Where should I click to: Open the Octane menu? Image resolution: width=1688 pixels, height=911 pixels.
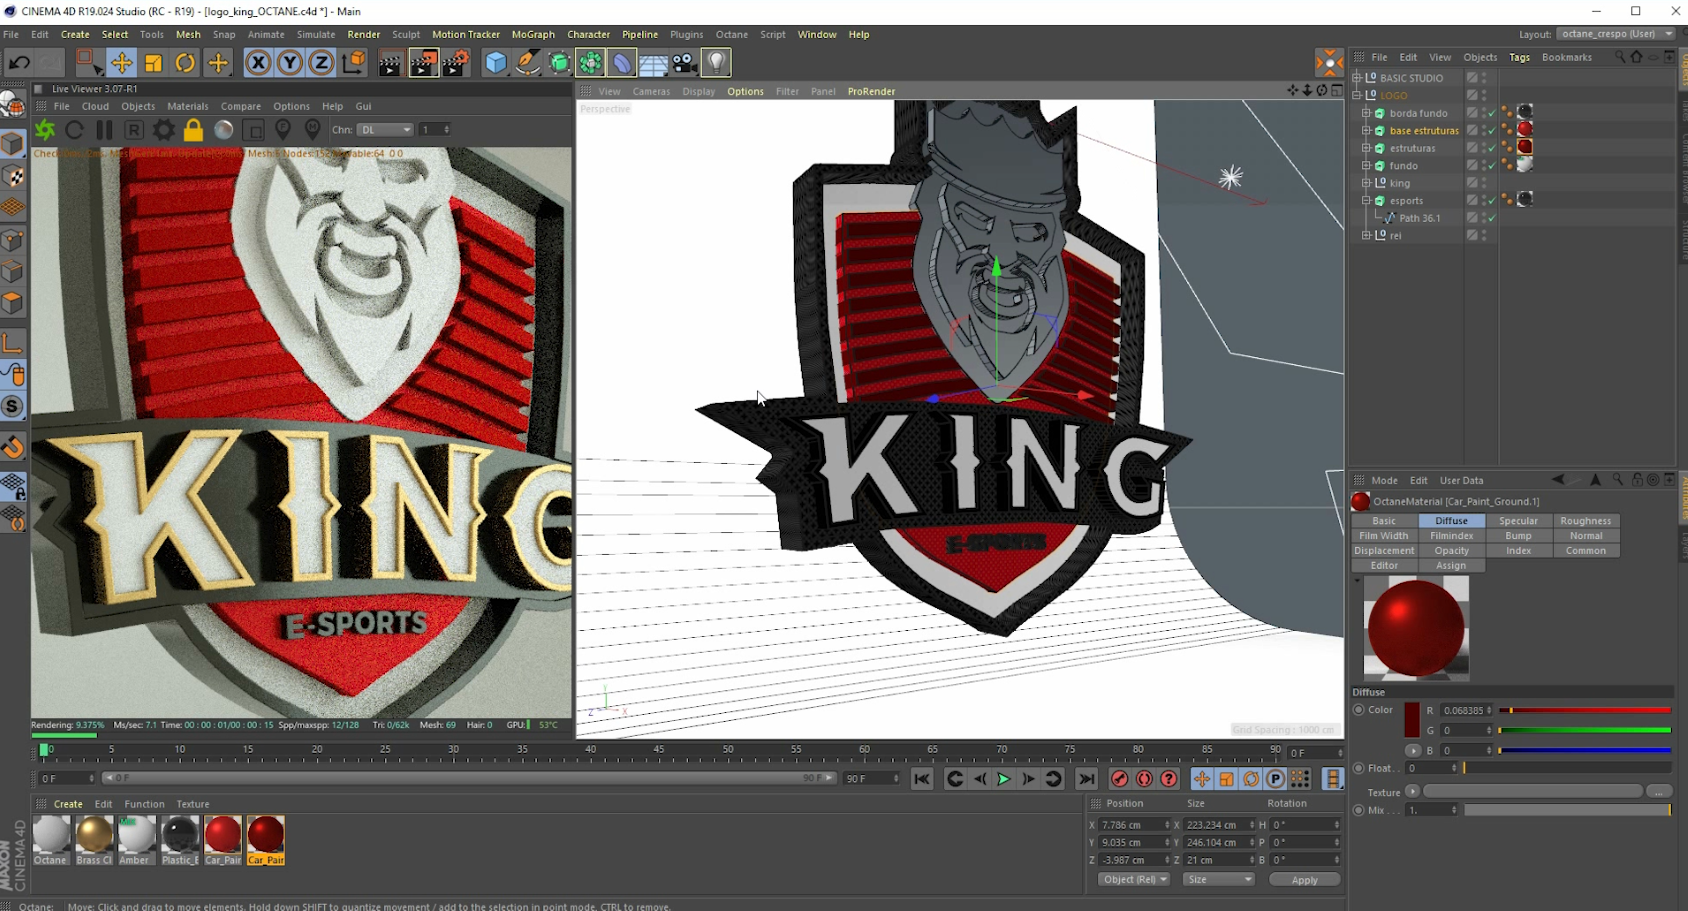[731, 34]
